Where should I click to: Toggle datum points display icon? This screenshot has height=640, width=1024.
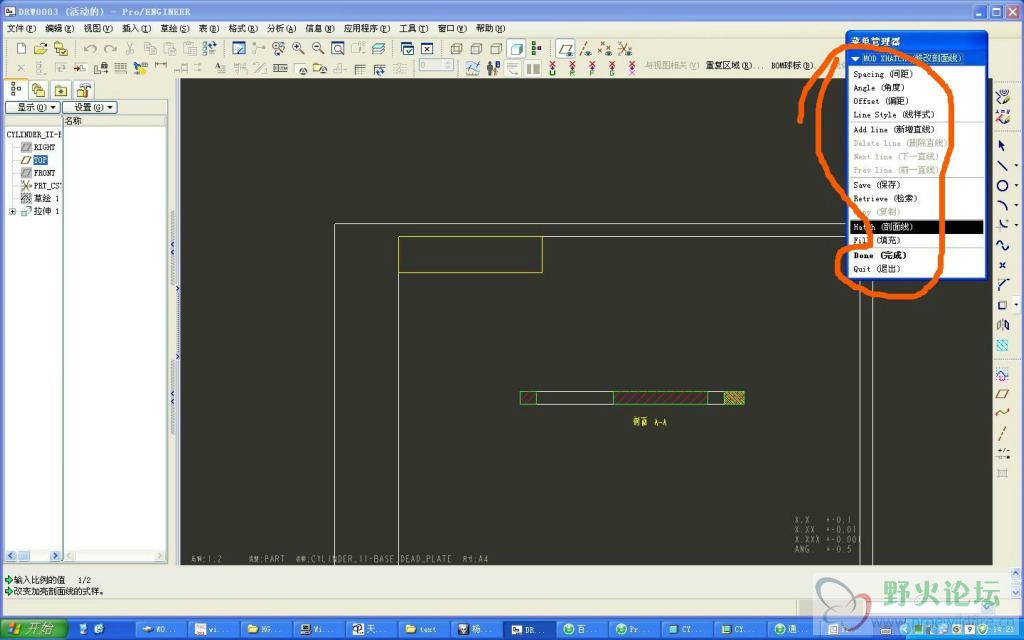tap(605, 48)
